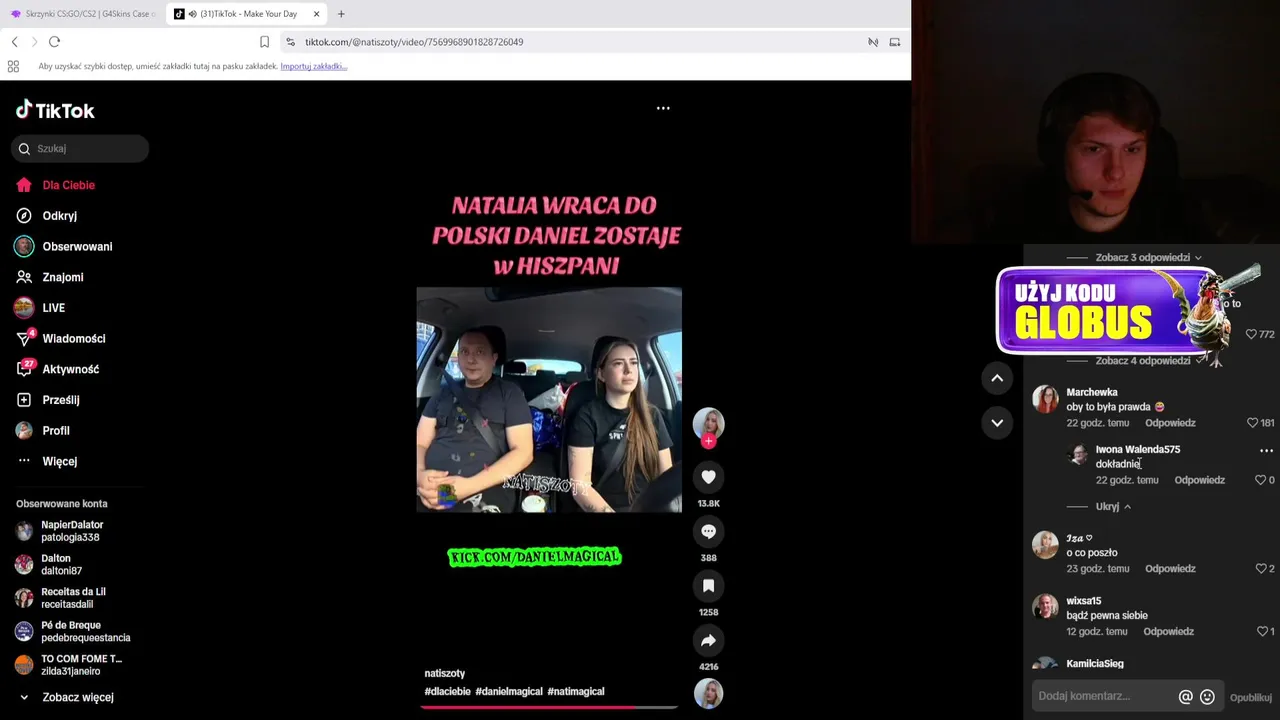Click 'Importuj zakładki...' link
This screenshot has height=720, width=1280.
[x=314, y=66]
